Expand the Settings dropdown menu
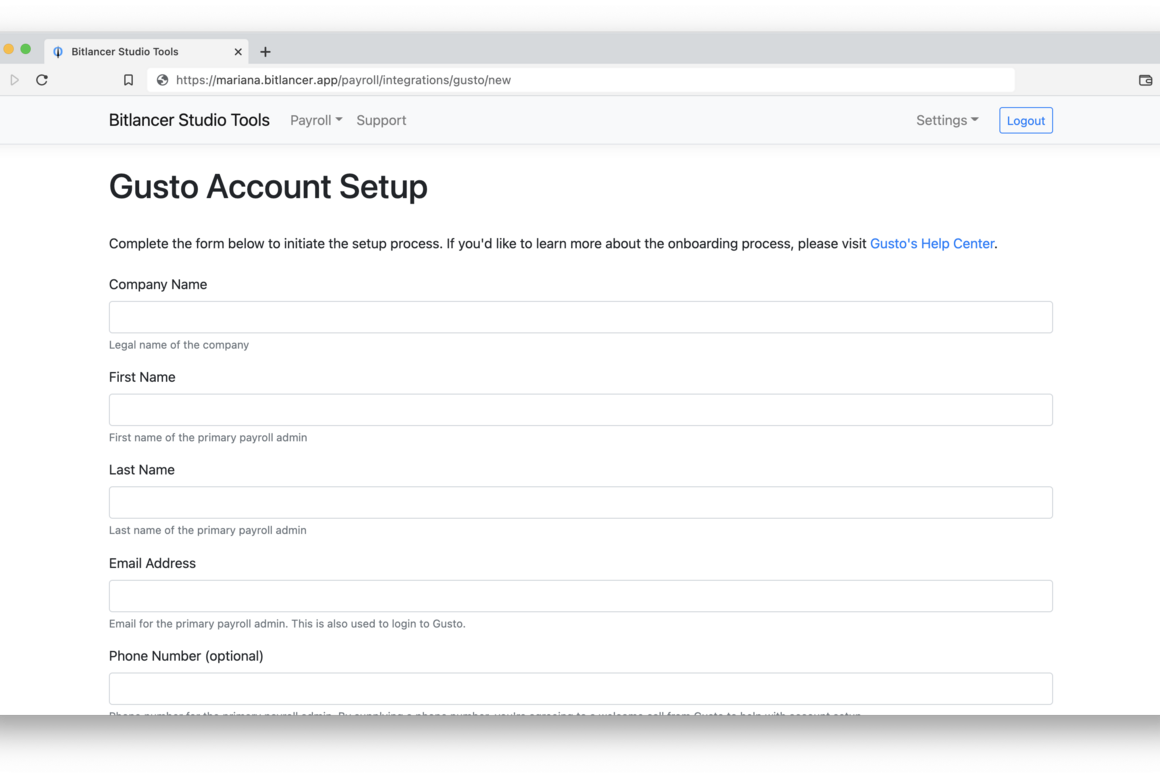 (x=947, y=121)
